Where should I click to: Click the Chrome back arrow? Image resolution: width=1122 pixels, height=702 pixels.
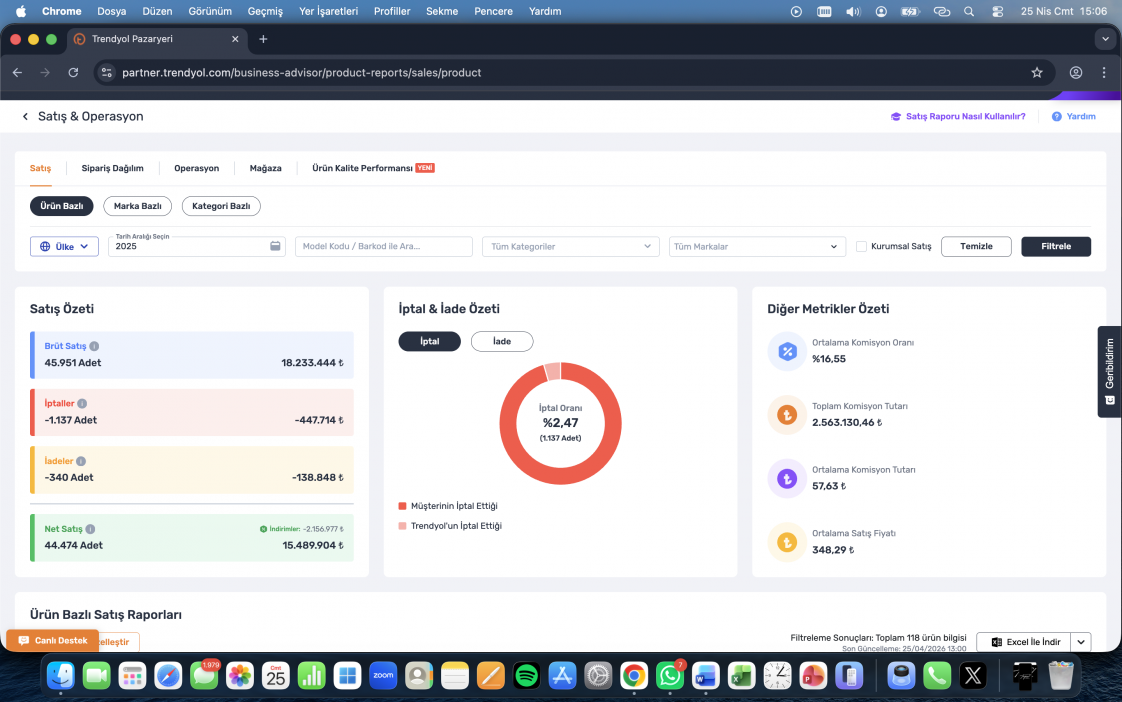[18, 72]
